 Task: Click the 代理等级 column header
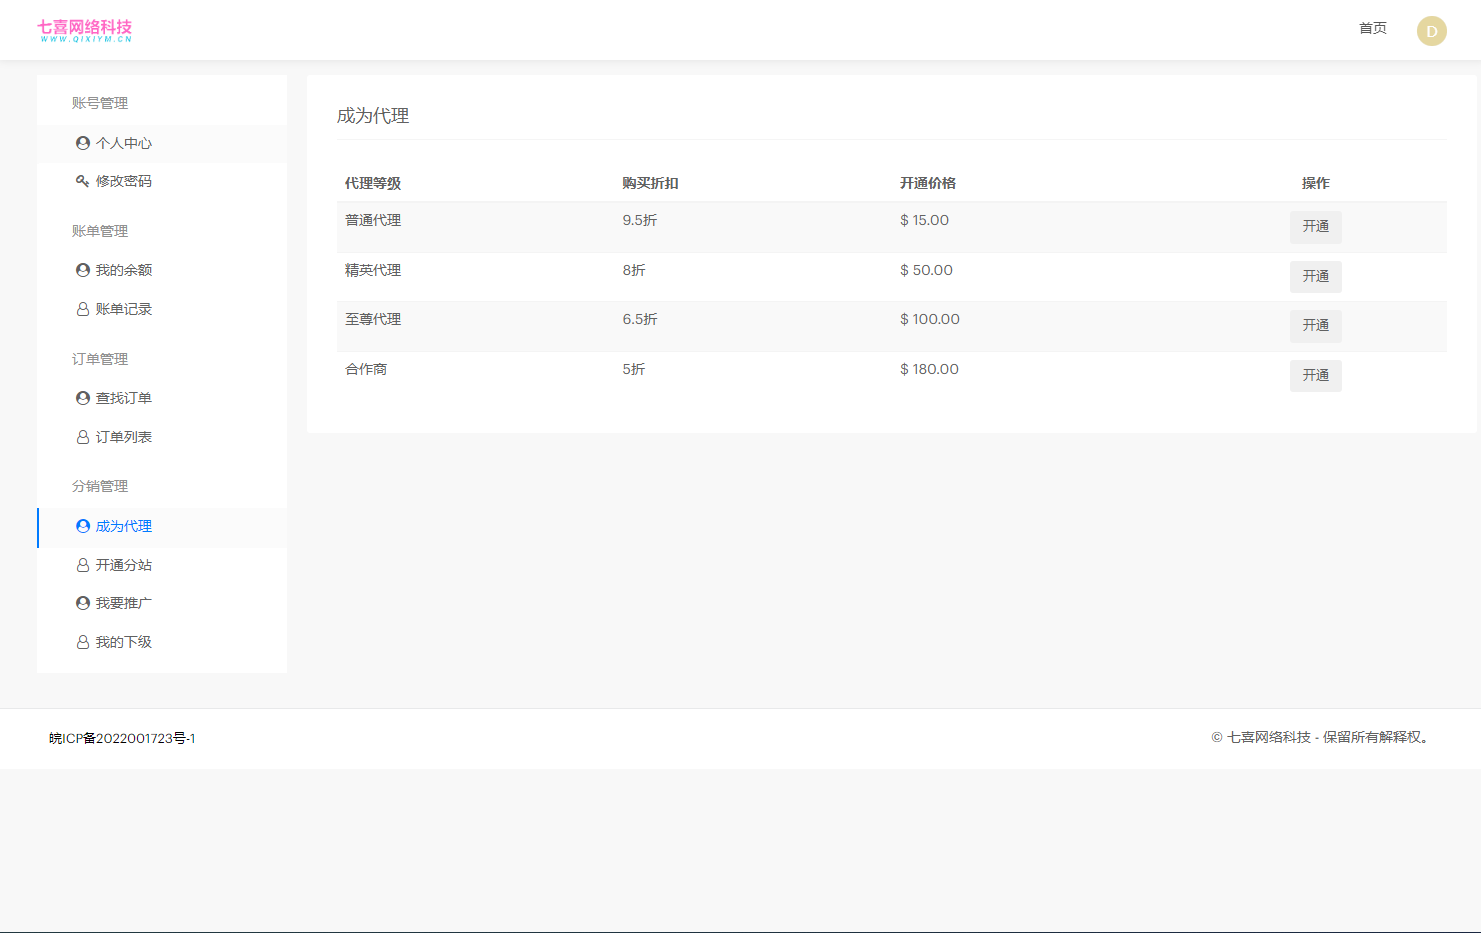pos(373,183)
